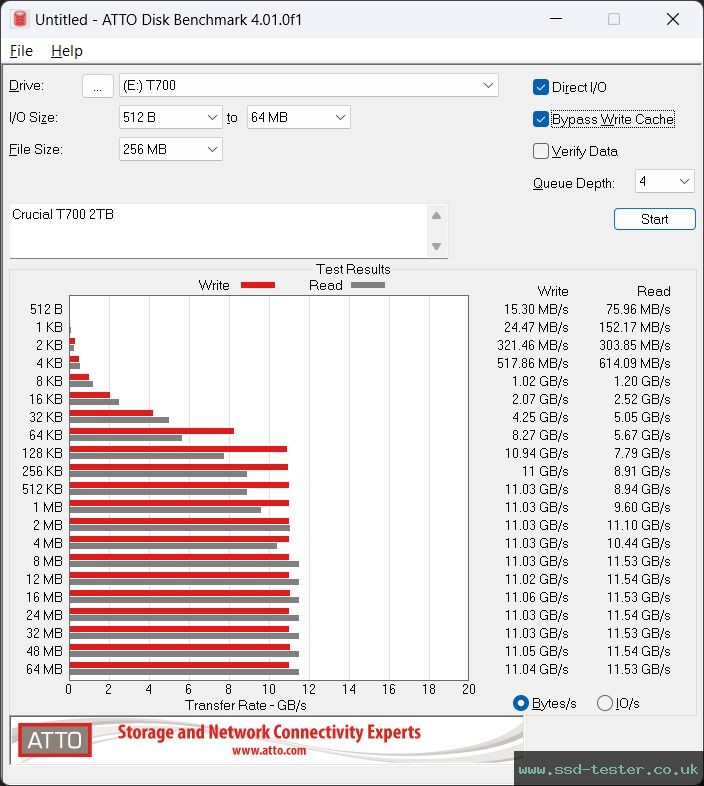Click the 16 MB write value 11.06 GB/s
Screen dimensions: 704x786
point(537,597)
